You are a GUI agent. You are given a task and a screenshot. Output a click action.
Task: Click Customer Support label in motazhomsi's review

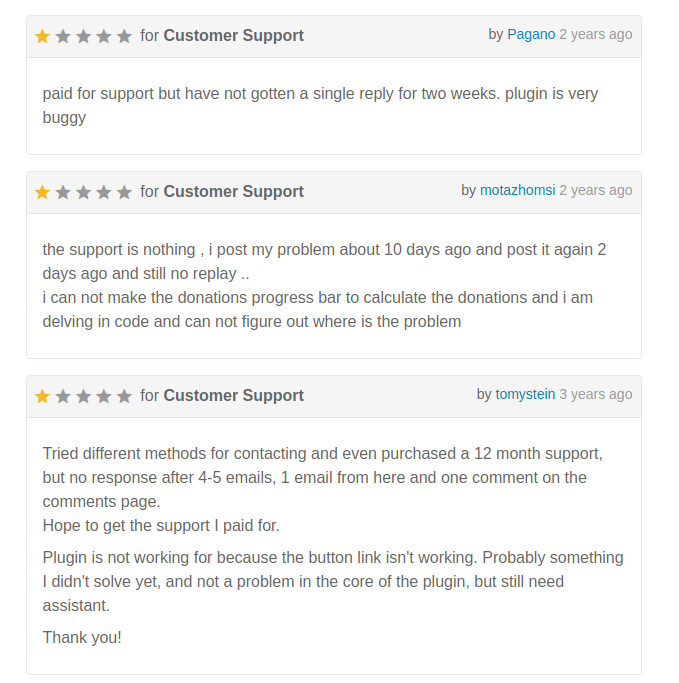click(233, 192)
